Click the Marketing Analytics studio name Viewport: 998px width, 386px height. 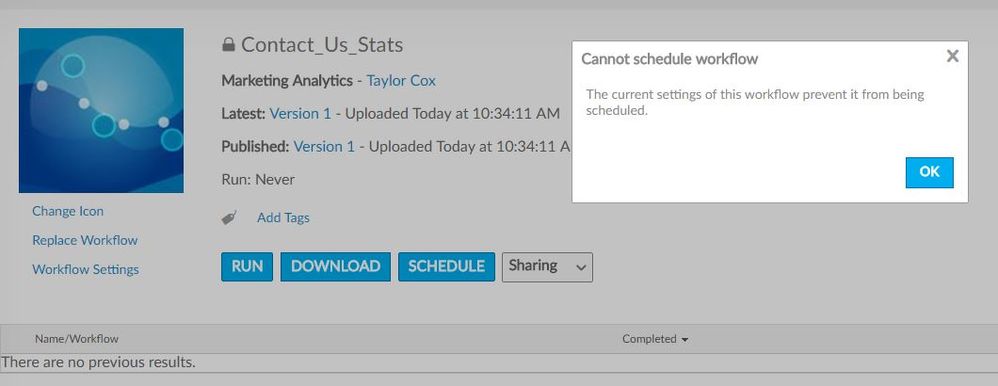[287, 81]
